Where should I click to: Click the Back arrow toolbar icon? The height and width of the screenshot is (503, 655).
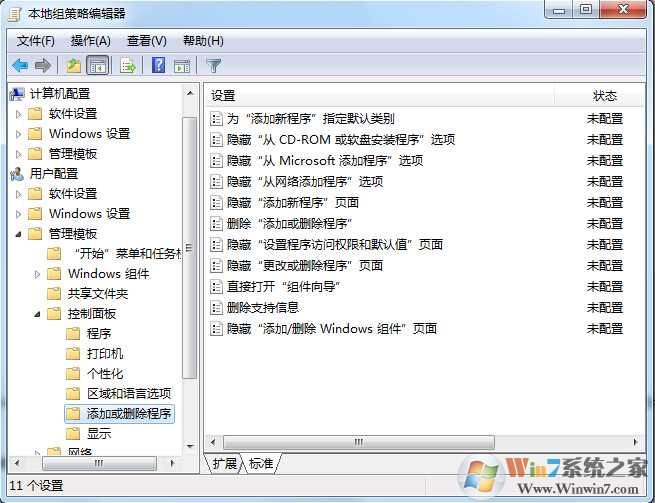[20, 66]
